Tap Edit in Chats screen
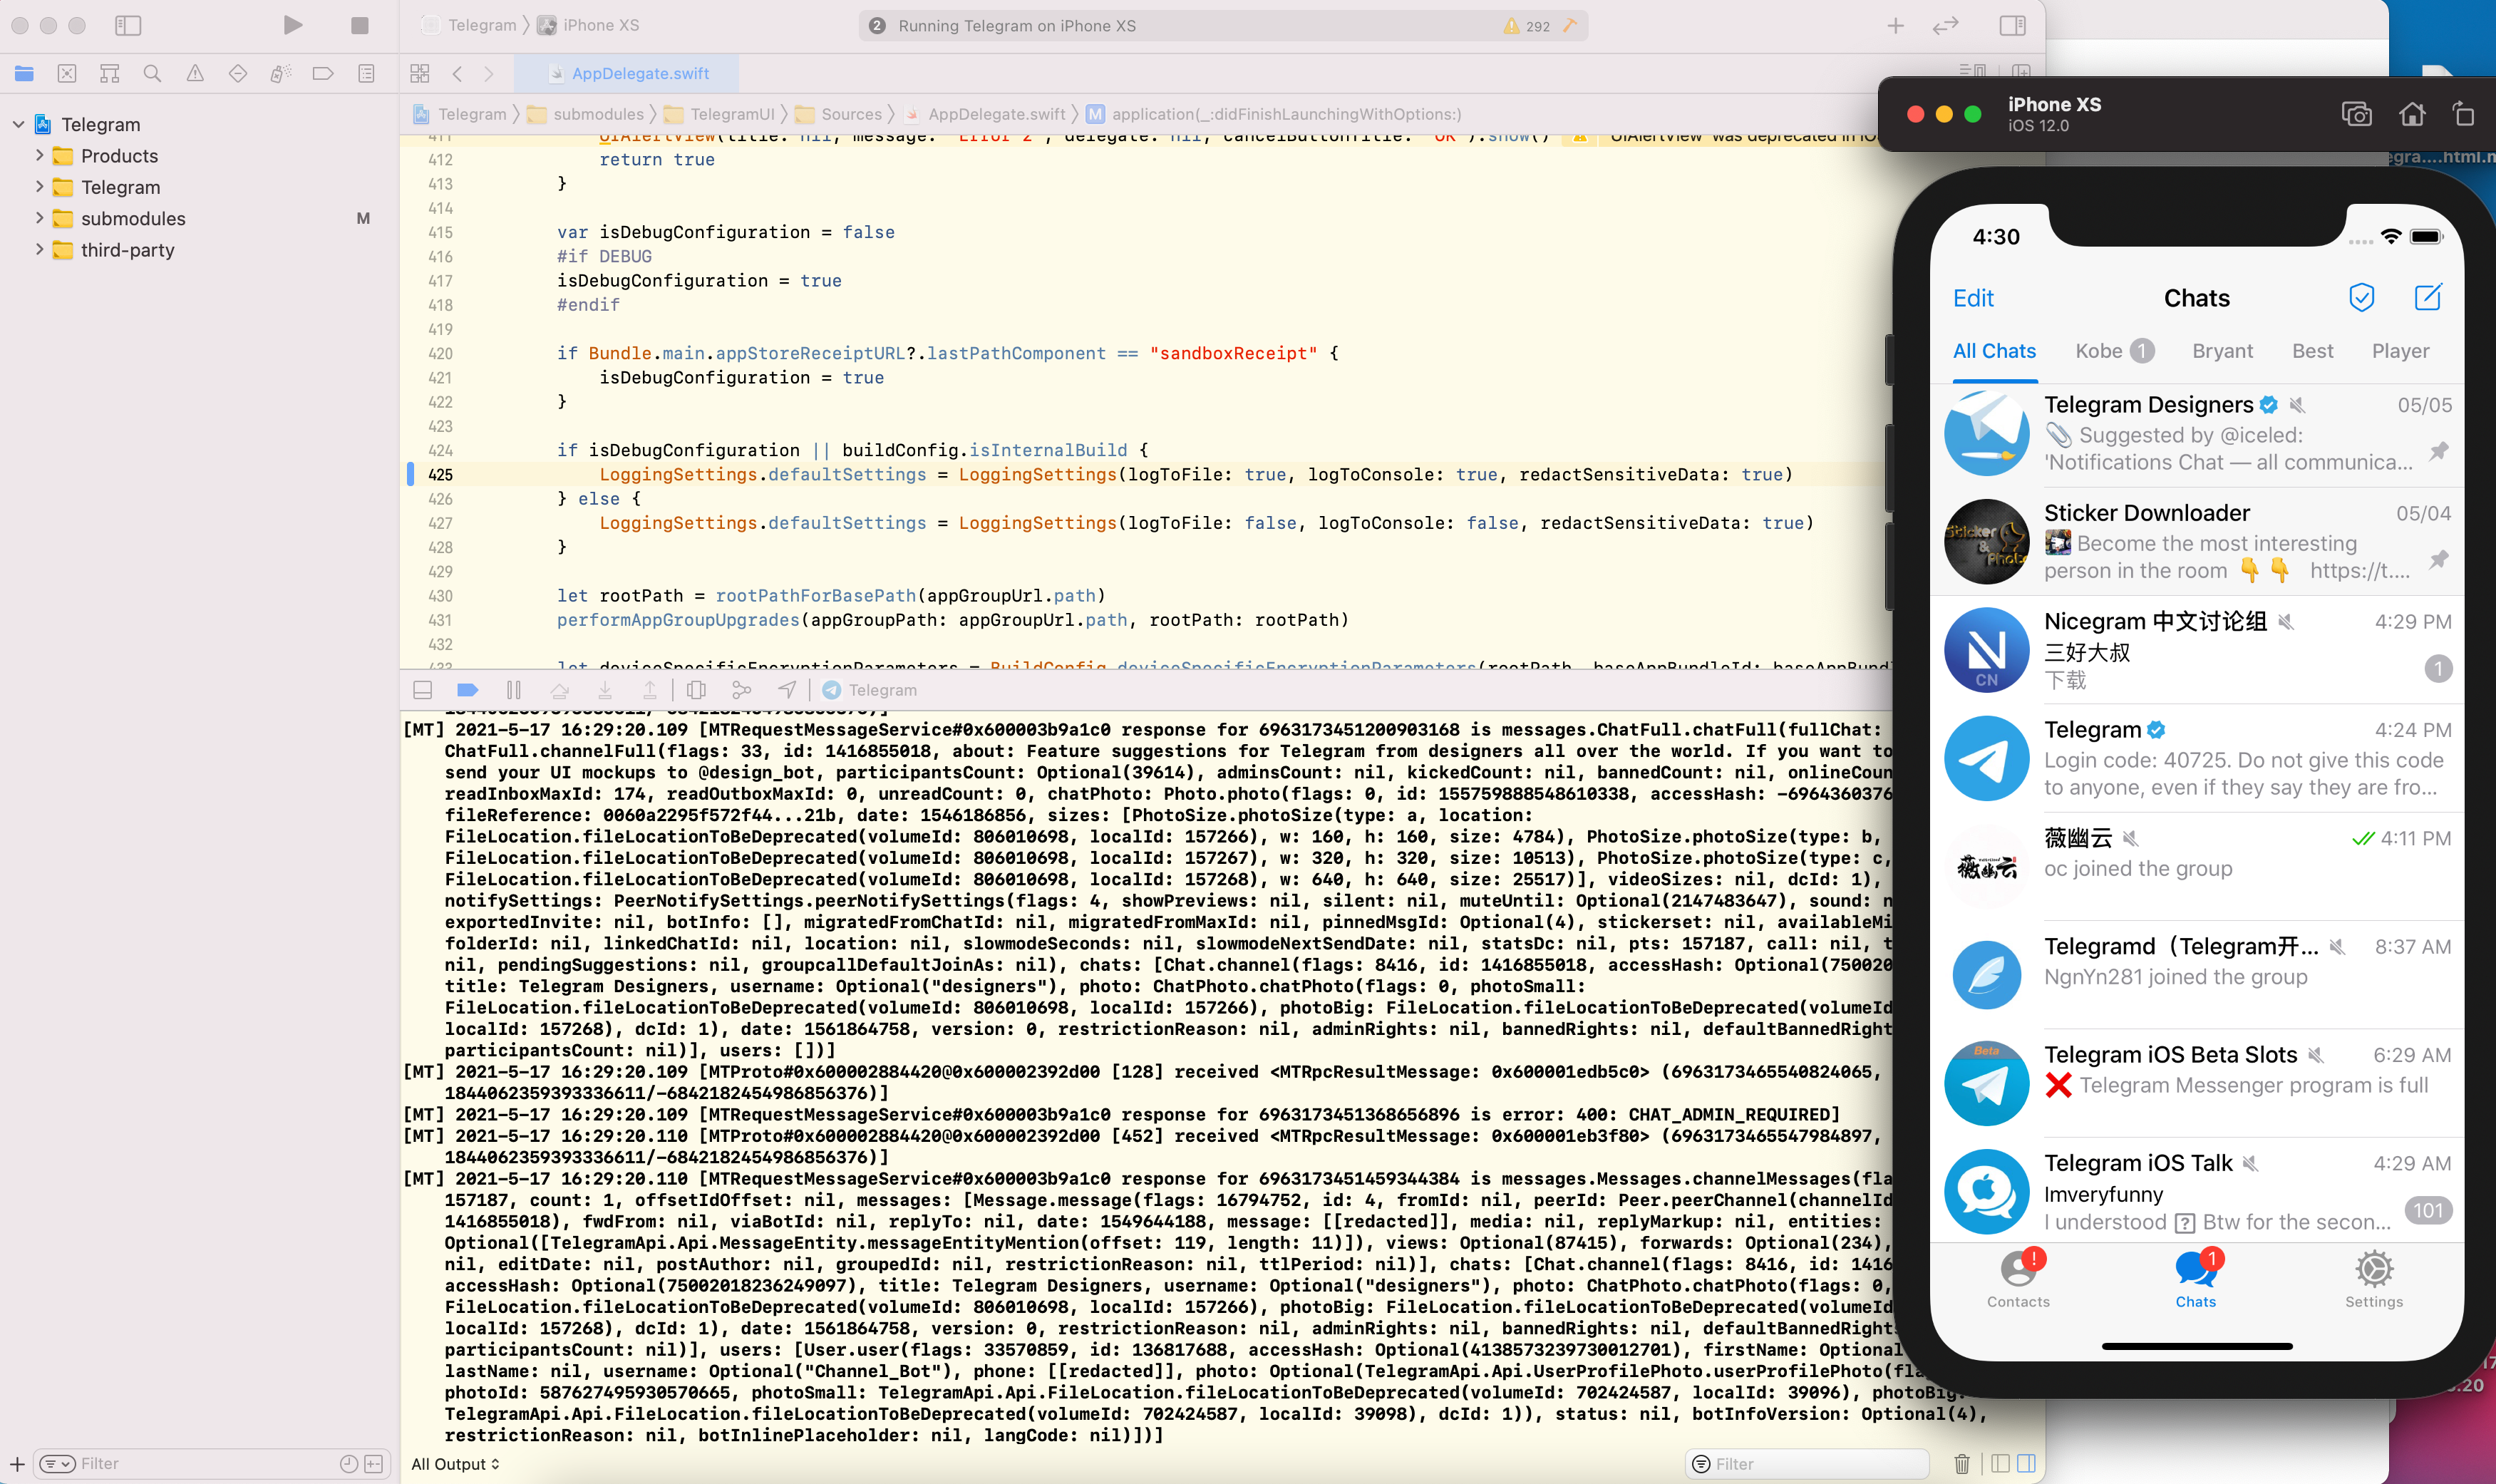Image resolution: width=2496 pixels, height=1484 pixels. (x=1973, y=298)
